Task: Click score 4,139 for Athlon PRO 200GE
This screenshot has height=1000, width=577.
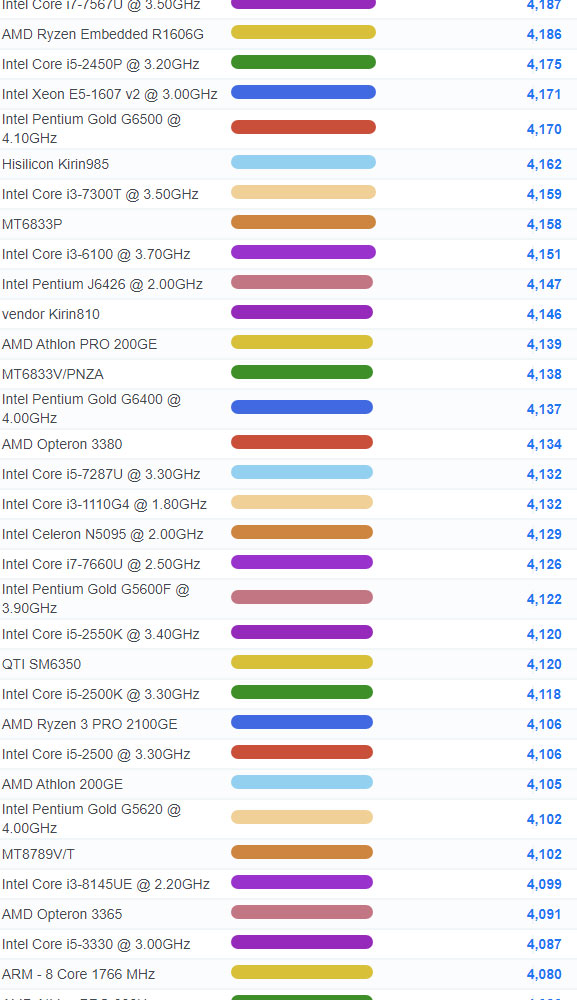Action: pyautogui.click(x=544, y=344)
